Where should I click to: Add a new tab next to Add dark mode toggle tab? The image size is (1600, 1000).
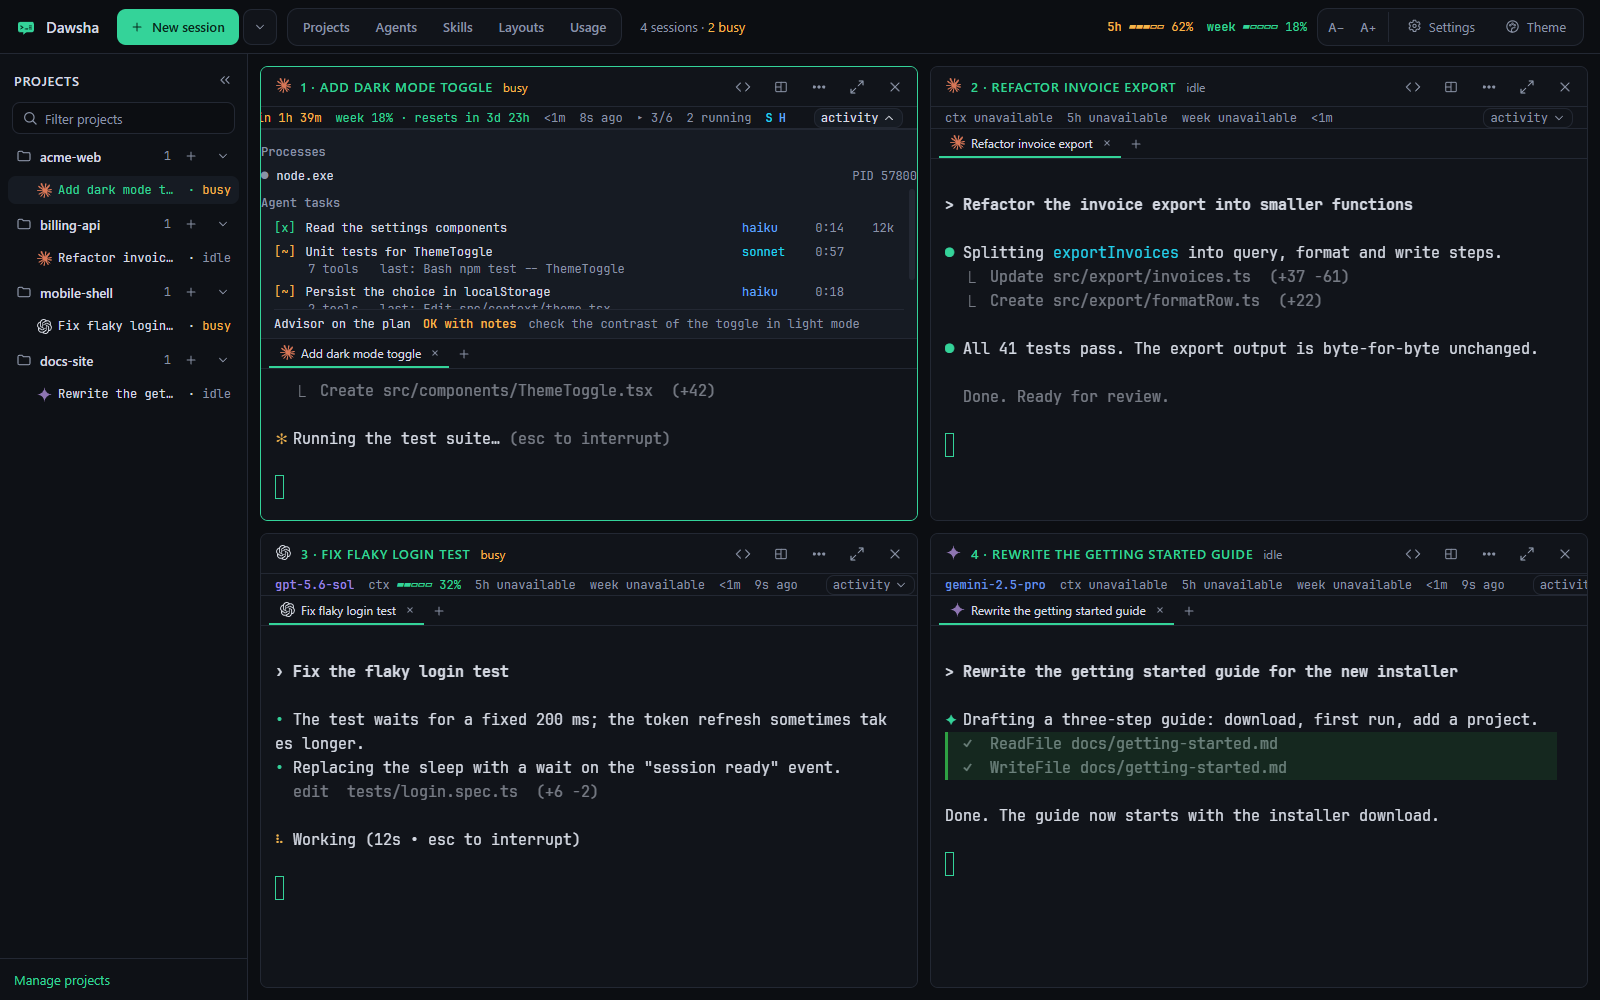[x=464, y=354]
